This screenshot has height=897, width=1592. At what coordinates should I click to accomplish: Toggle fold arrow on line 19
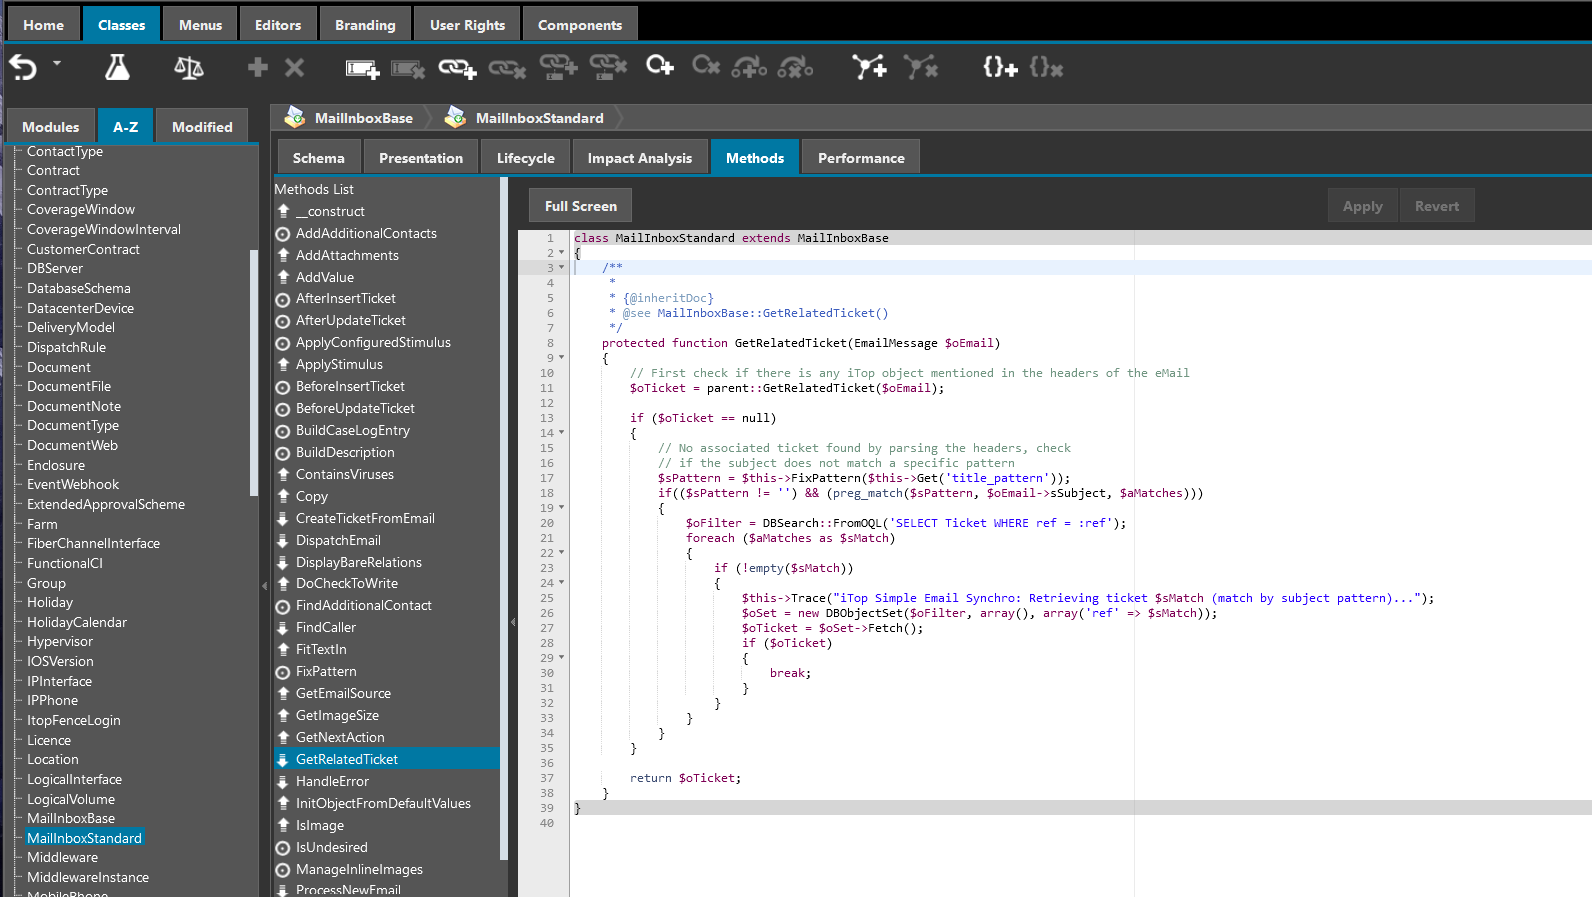[x=561, y=508]
